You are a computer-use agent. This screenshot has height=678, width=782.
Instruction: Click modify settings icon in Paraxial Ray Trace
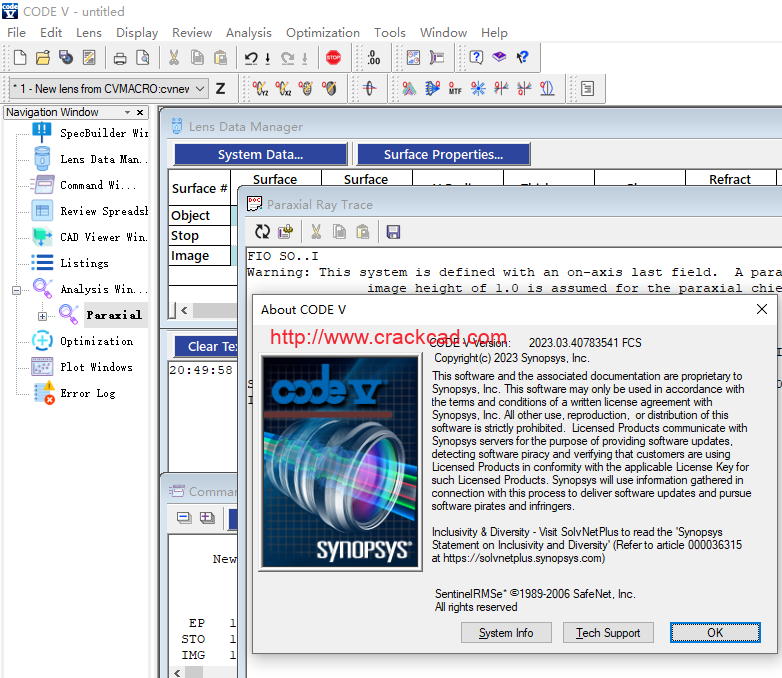(286, 231)
